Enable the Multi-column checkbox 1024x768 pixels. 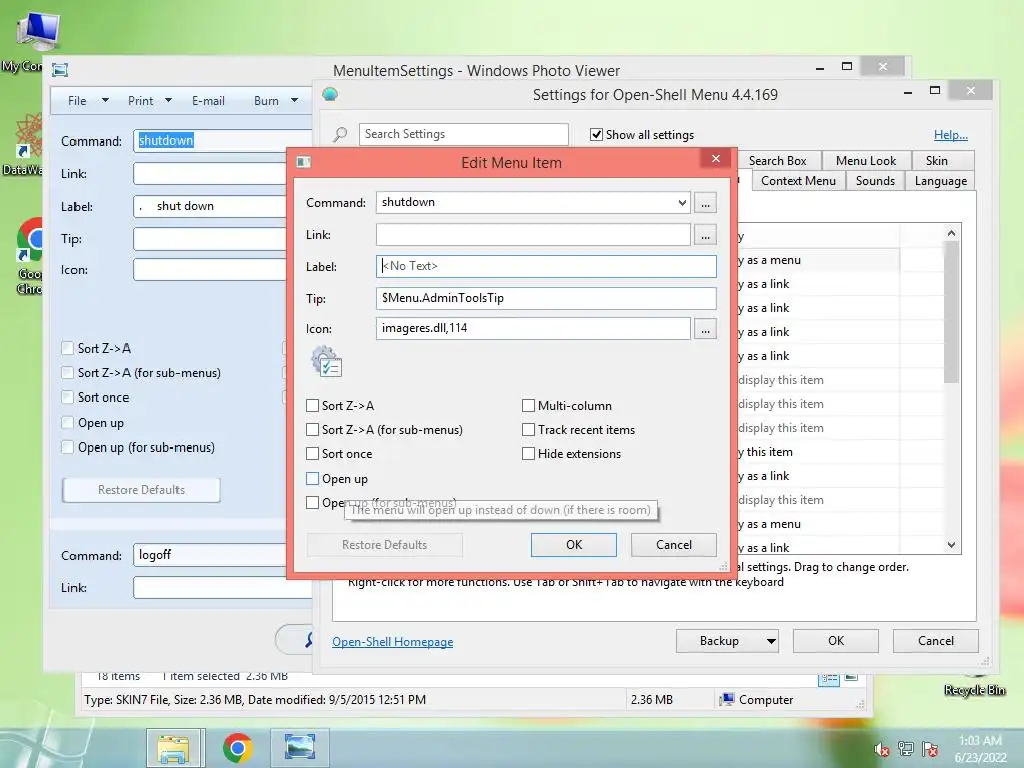click(x=528, y=406)
